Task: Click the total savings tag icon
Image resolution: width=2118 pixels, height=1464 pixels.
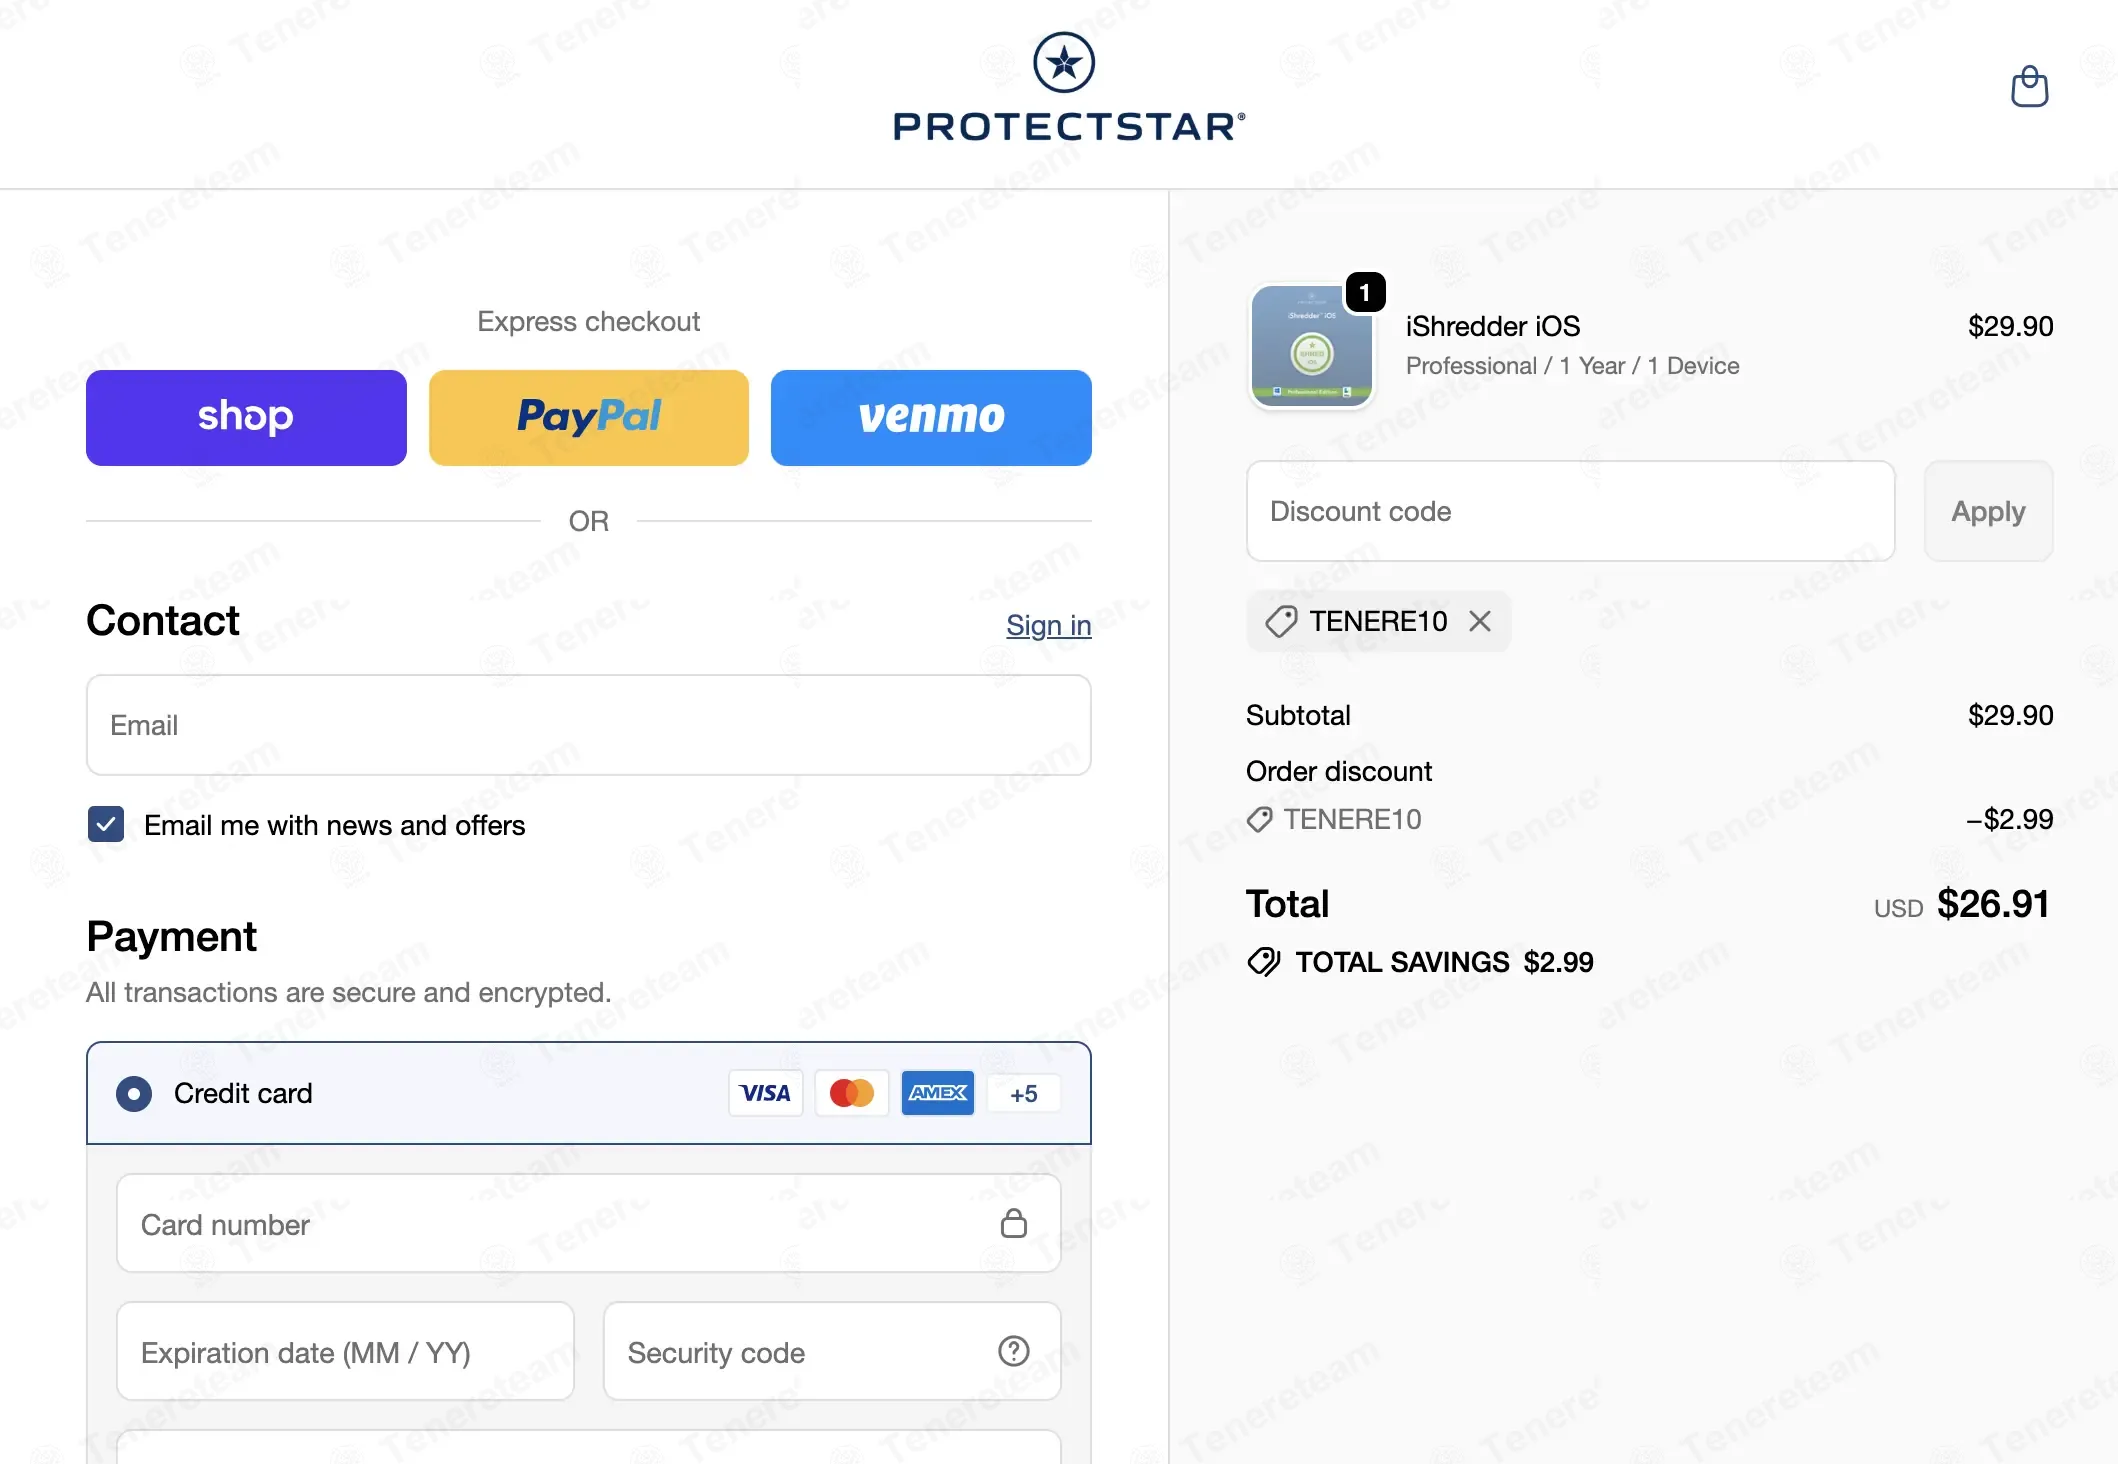Action: (x=1264, y=962)
